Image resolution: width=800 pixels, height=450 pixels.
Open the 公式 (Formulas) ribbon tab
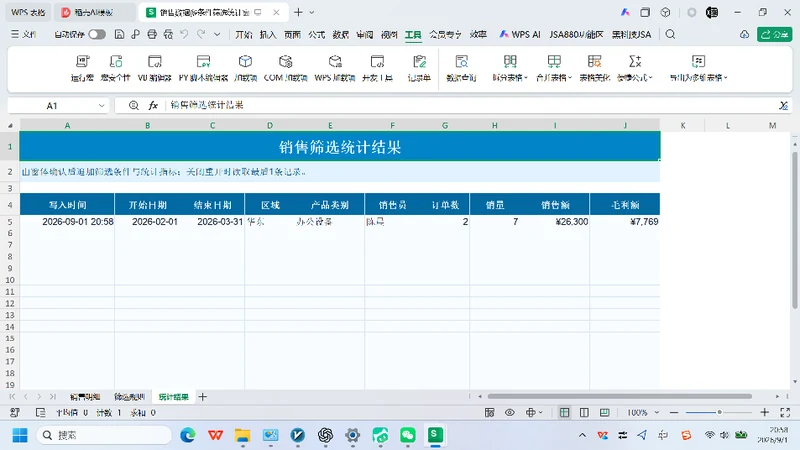pos(316,34)
